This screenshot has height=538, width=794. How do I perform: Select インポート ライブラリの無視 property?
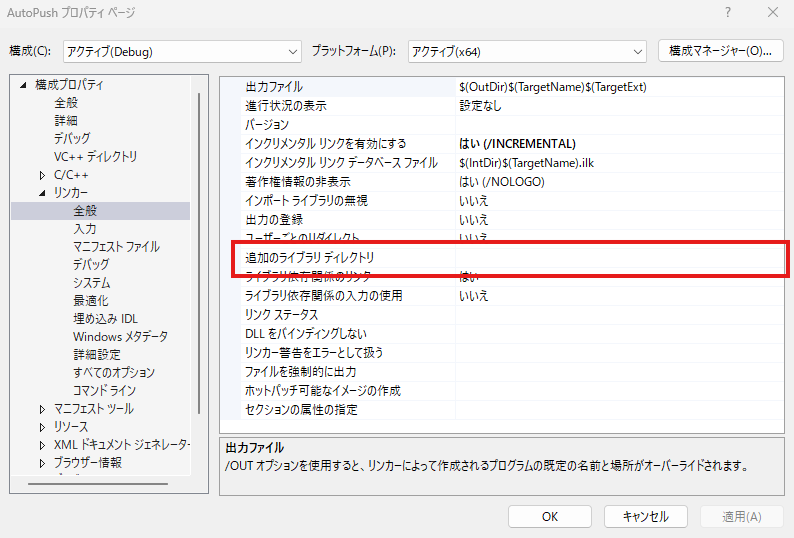pos(306,201)
